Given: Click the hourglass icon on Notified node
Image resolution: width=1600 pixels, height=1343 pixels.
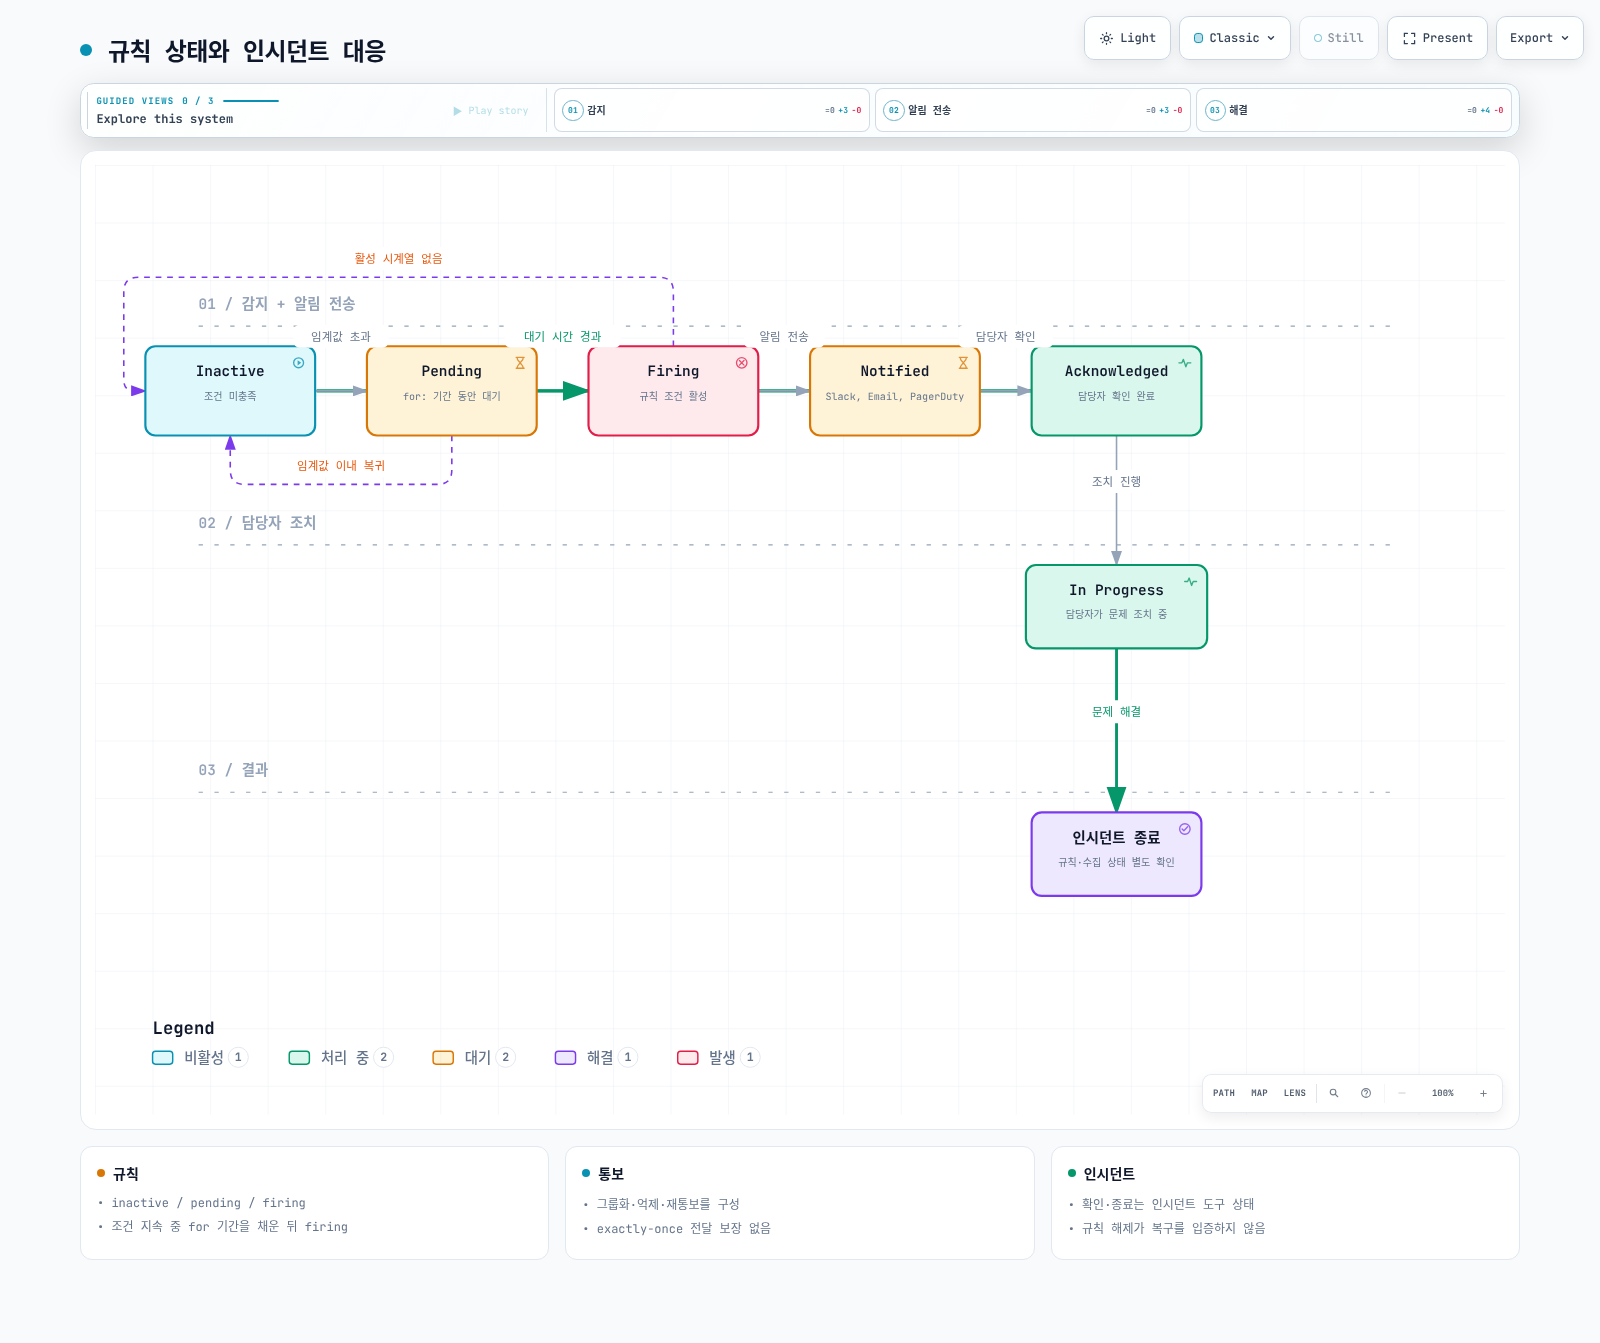Looking at the screenshot, I should [963, 363].
